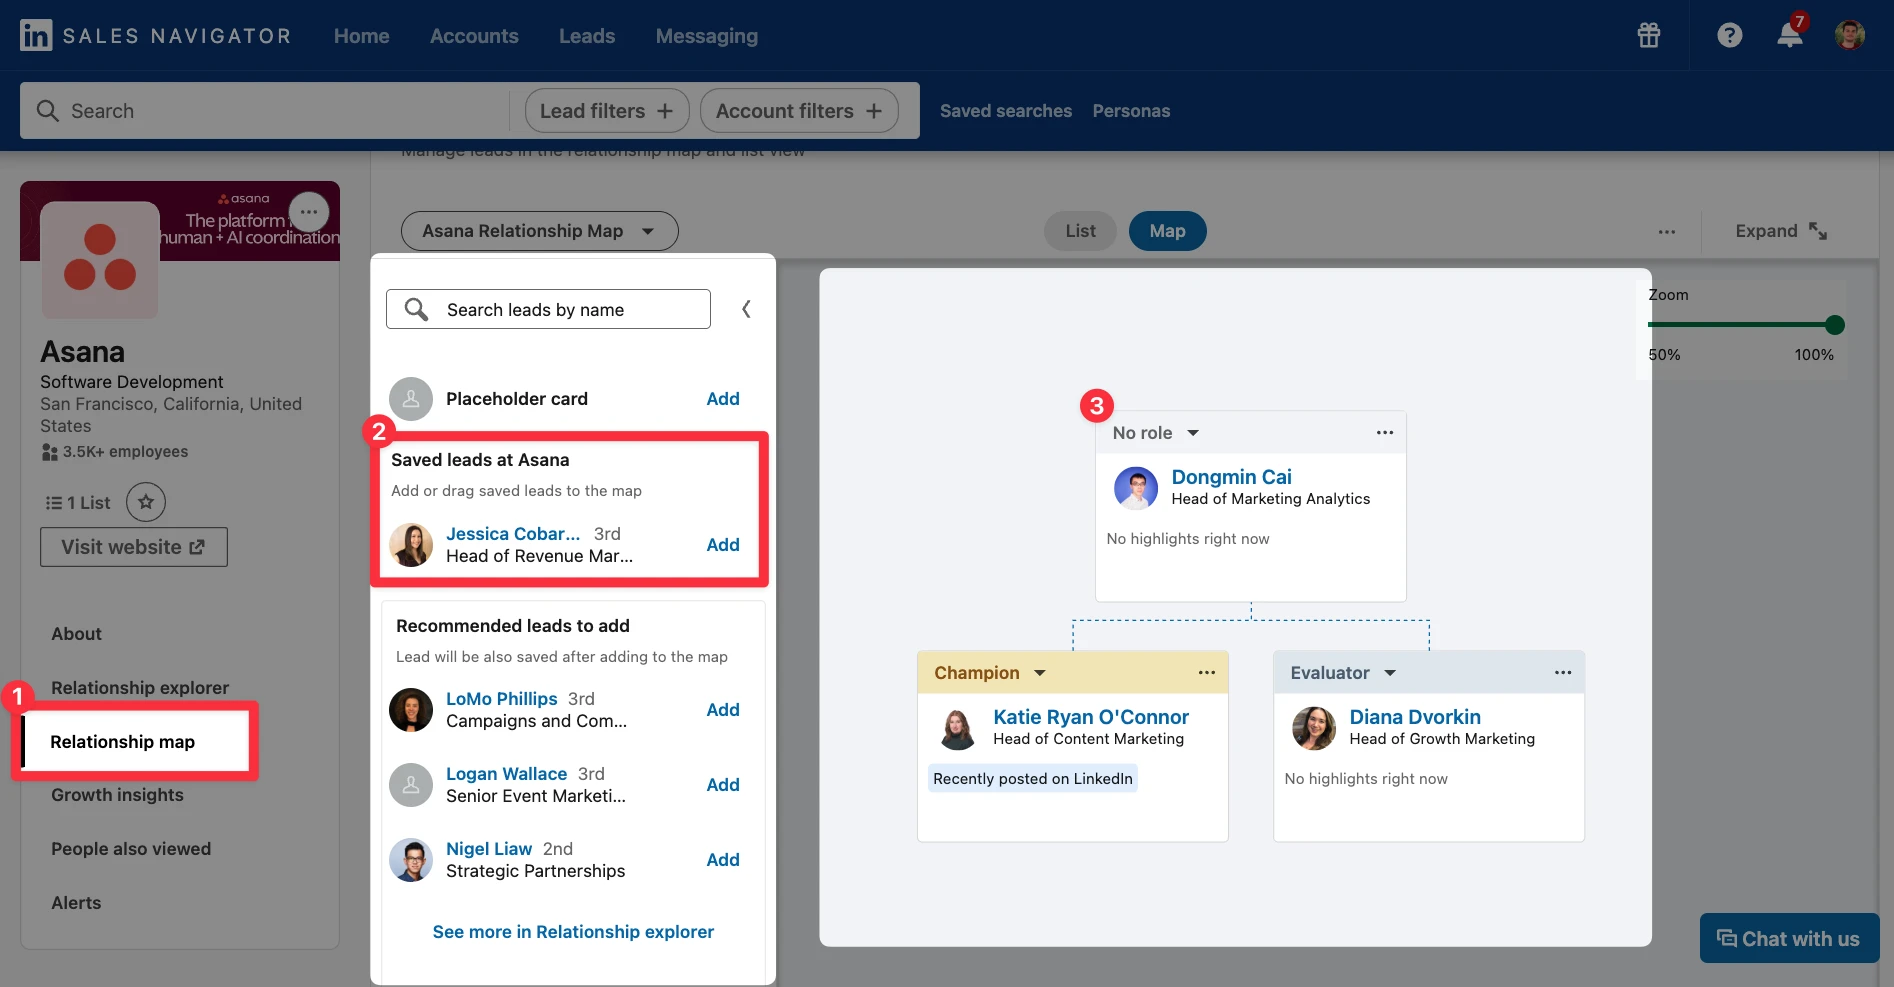This screenshot has width=1894, height=987.
Task: Click Nigel Liaw's profile photo
Action: click(411, 860)
